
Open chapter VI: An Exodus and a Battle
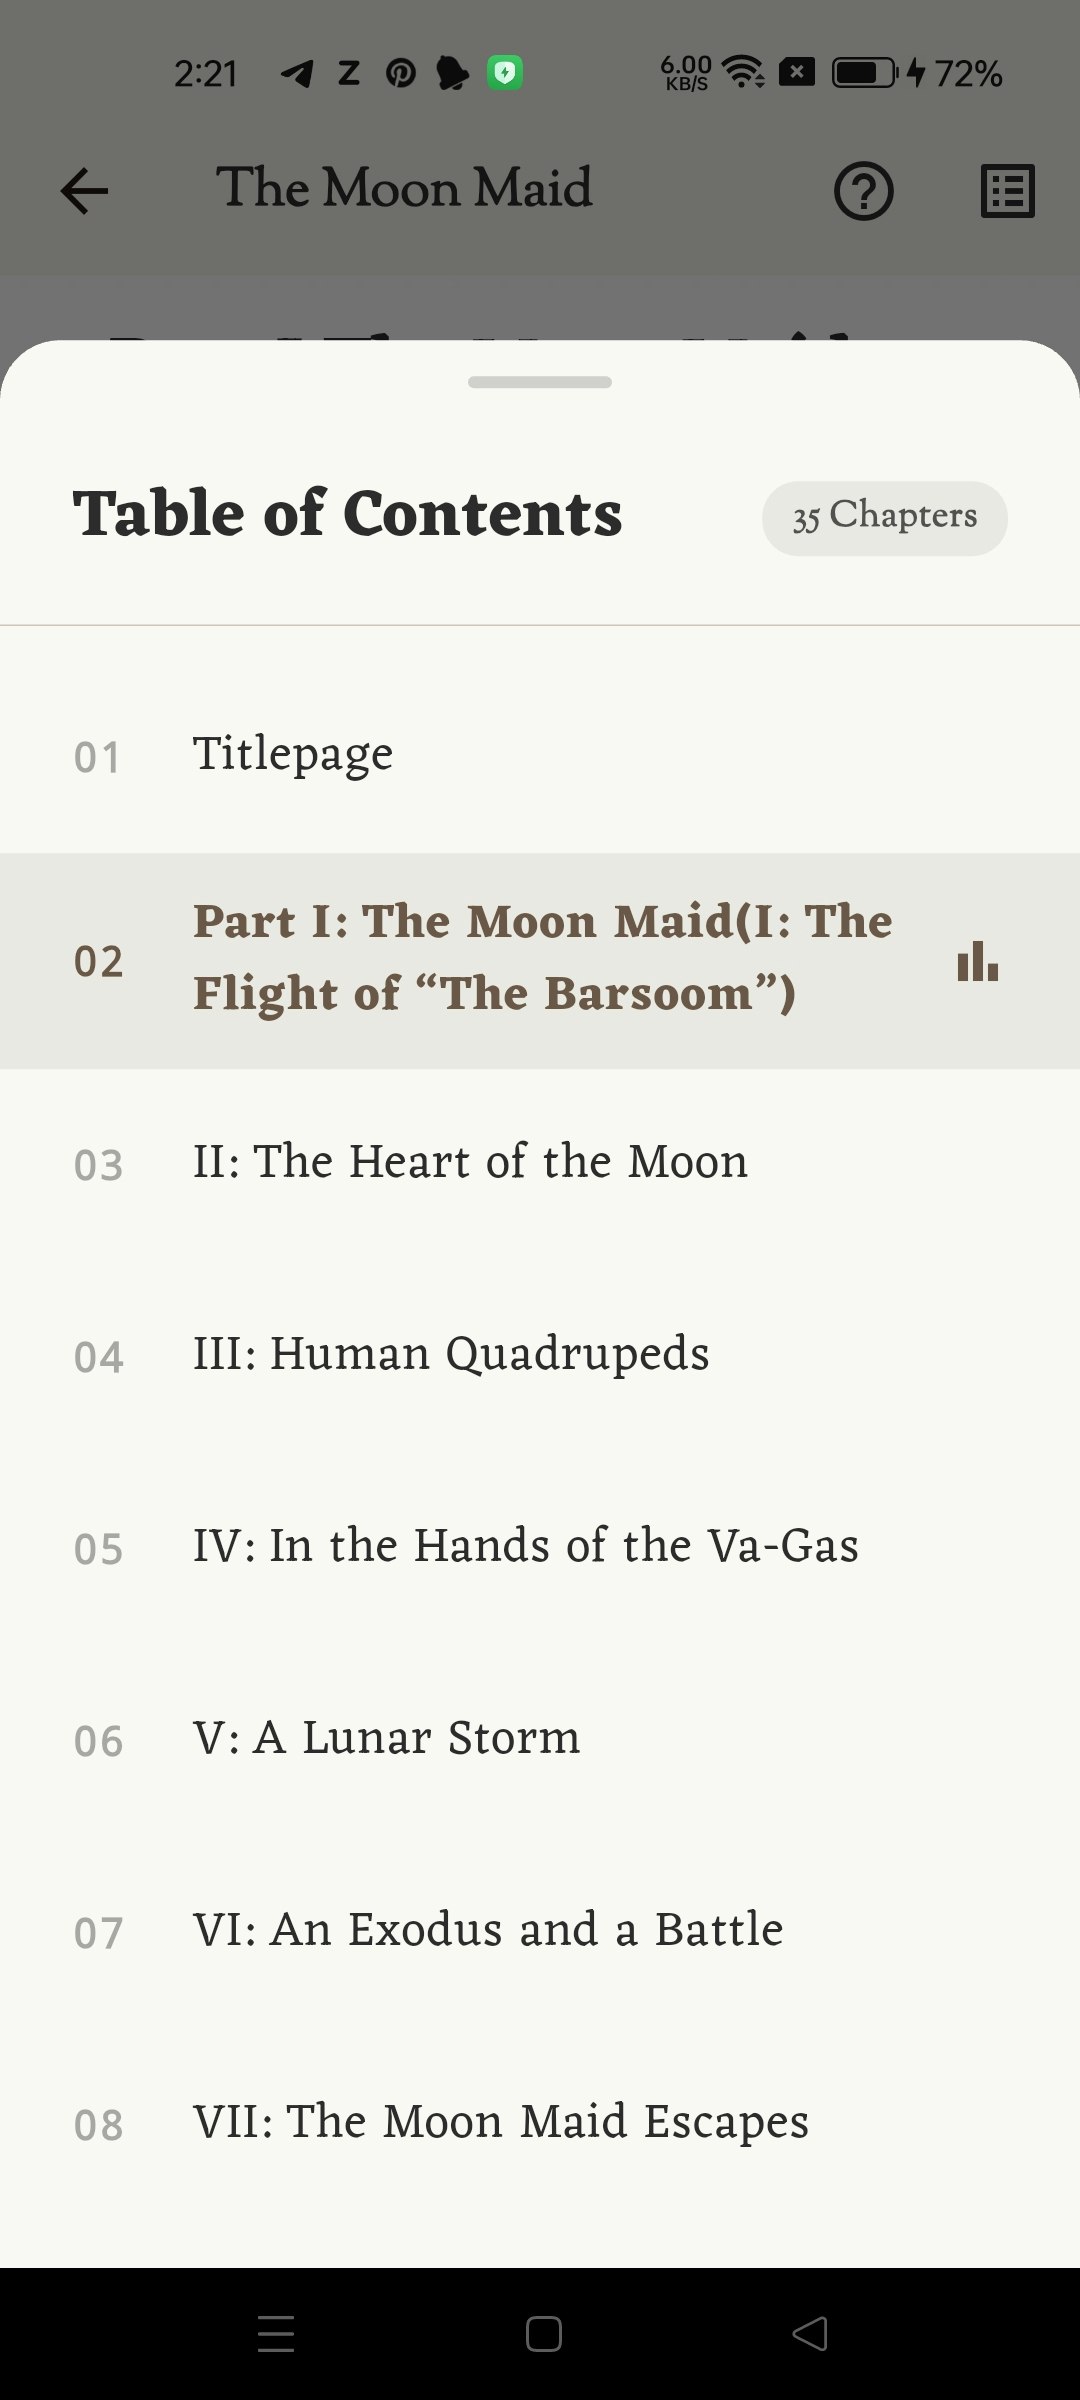coord(487,1929)
